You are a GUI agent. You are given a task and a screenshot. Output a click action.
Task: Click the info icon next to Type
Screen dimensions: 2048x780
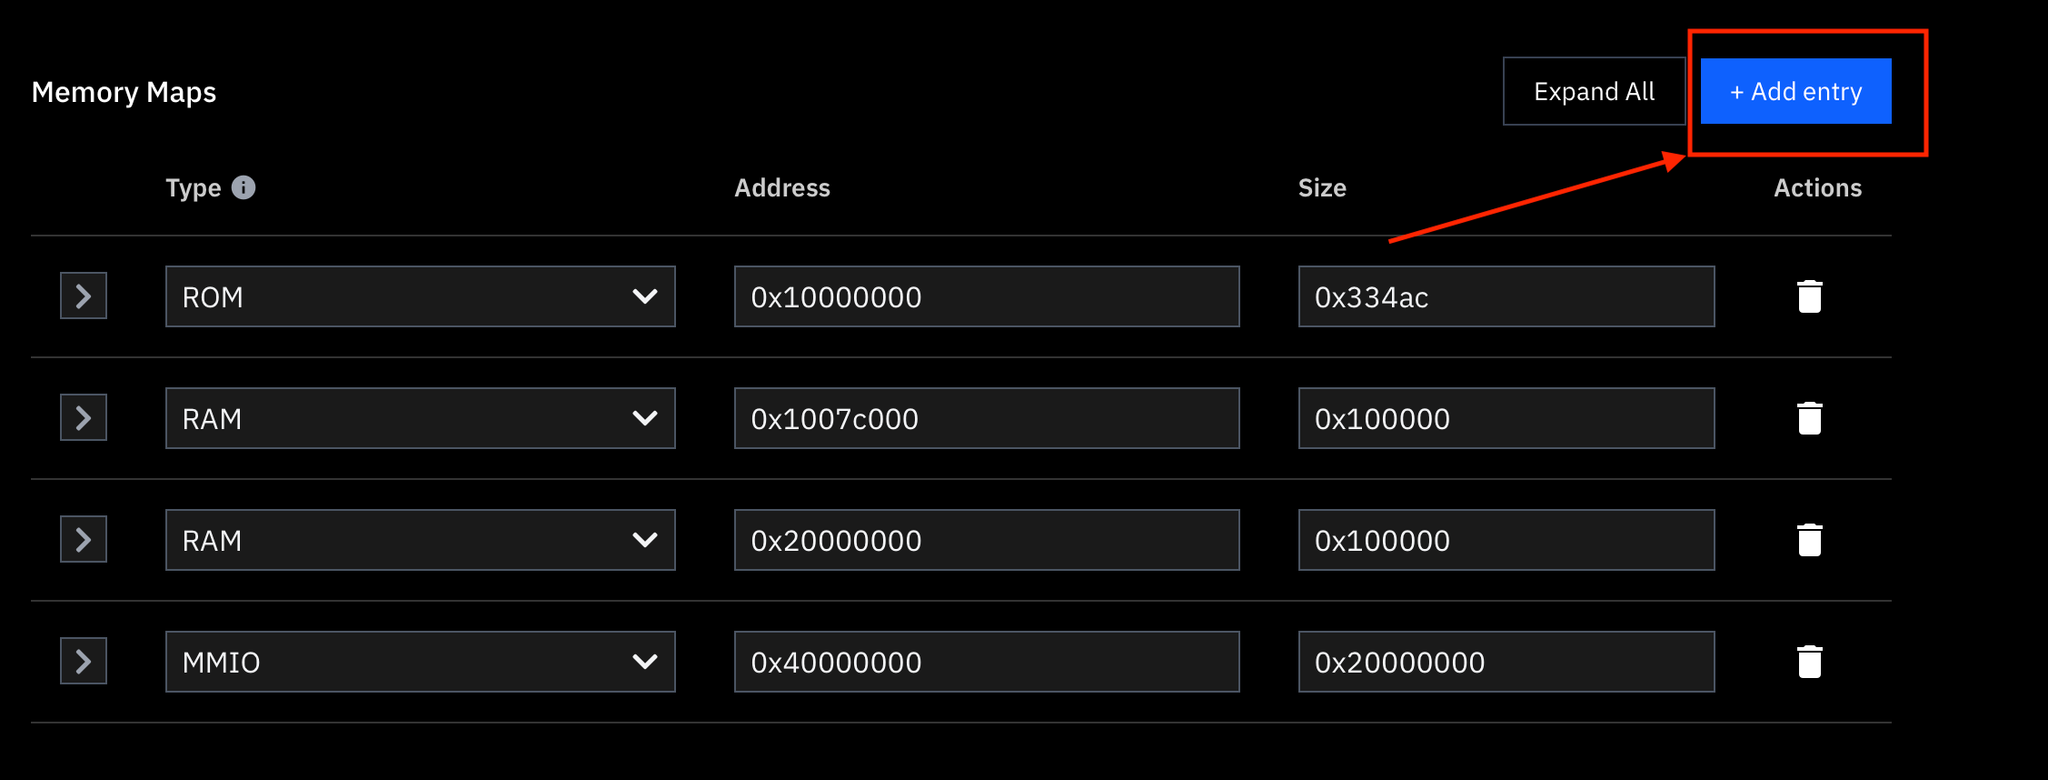[243, 187]
